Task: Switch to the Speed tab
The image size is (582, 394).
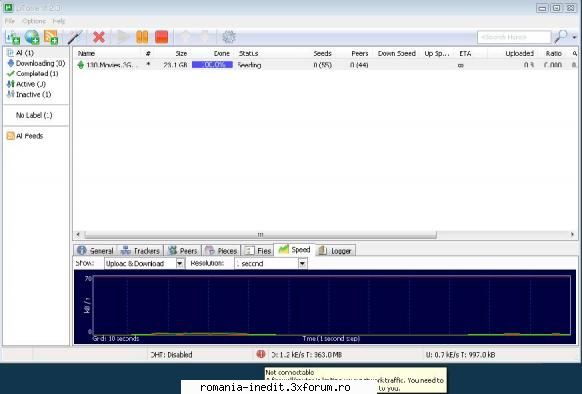Action: 295,250
